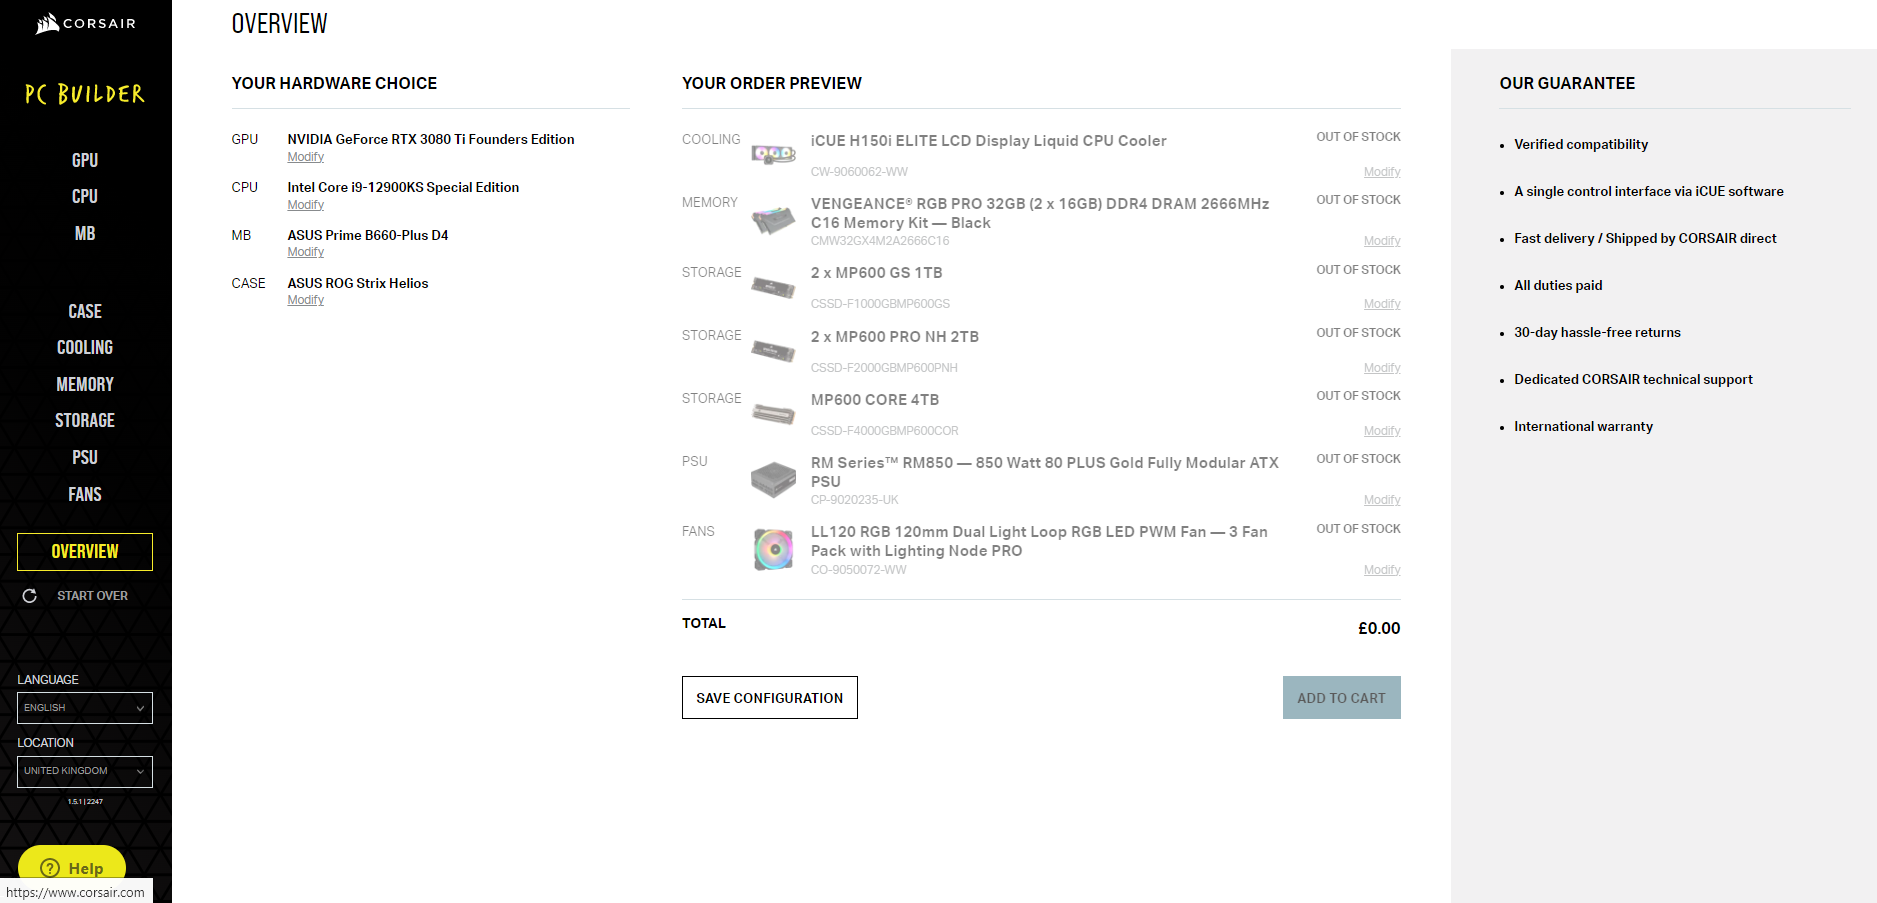
Task: Modify the CASE hardware choice
Action: click(306, 300)
